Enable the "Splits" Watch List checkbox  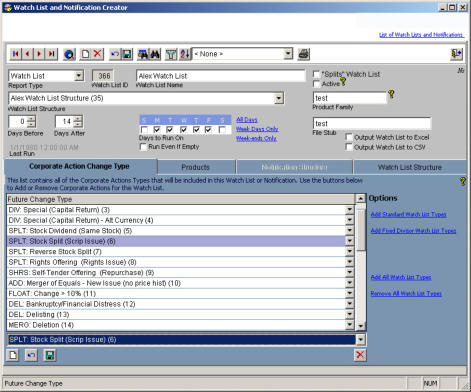pos(316,74)
